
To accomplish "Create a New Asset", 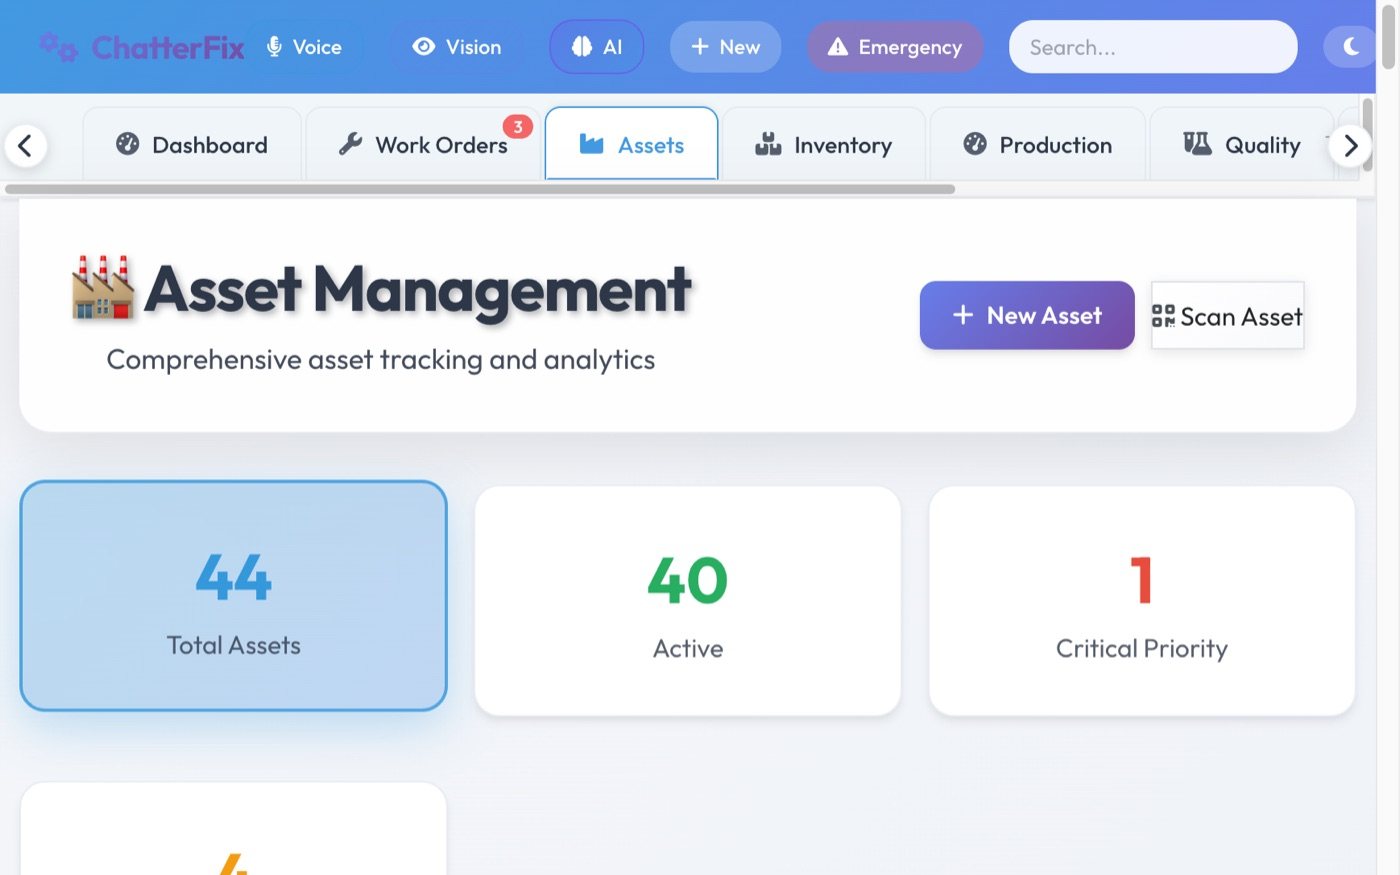I will point(1027,316).
